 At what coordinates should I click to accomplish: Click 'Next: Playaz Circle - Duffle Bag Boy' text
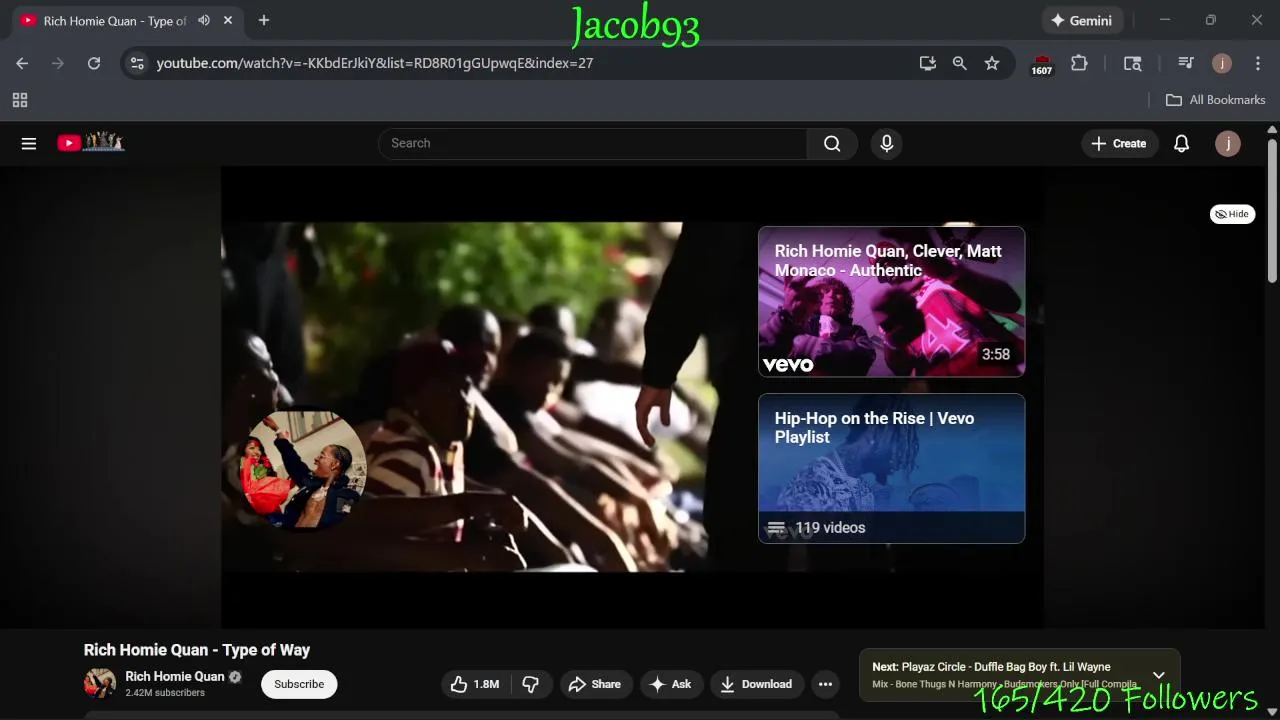991,667
